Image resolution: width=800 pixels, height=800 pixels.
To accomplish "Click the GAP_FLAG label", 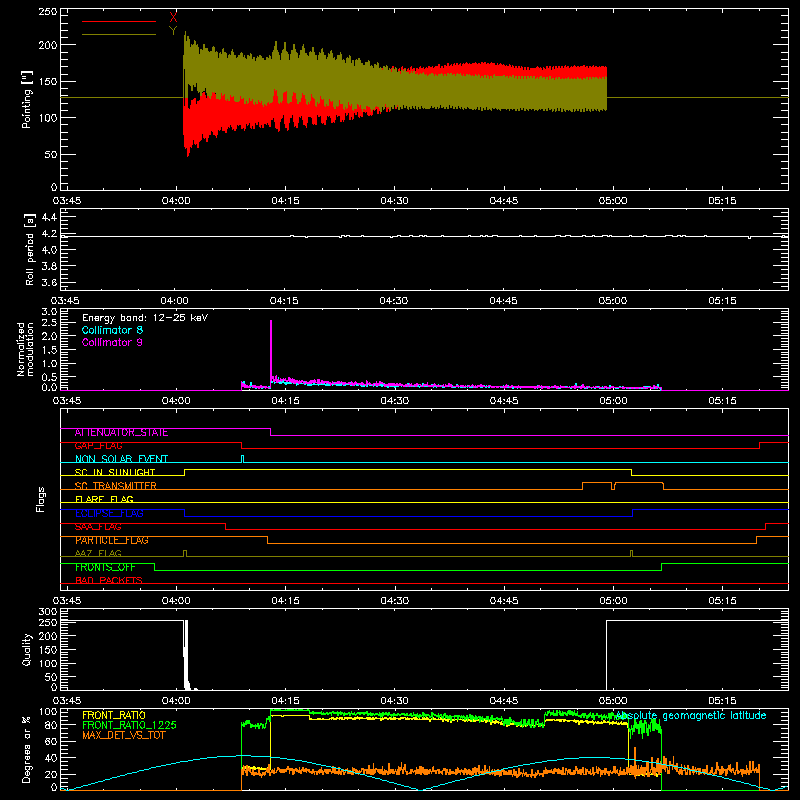I will [98, 446].
